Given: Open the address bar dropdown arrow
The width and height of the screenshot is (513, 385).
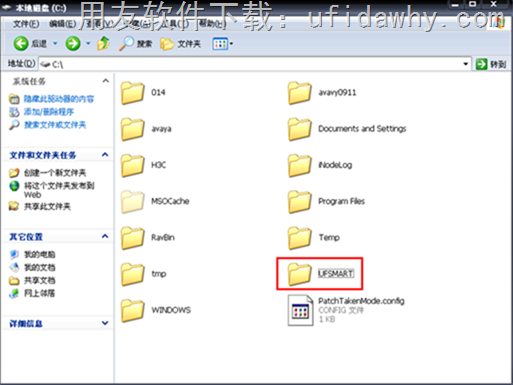Looking at the screenshot, I should (x=466, y=64).
